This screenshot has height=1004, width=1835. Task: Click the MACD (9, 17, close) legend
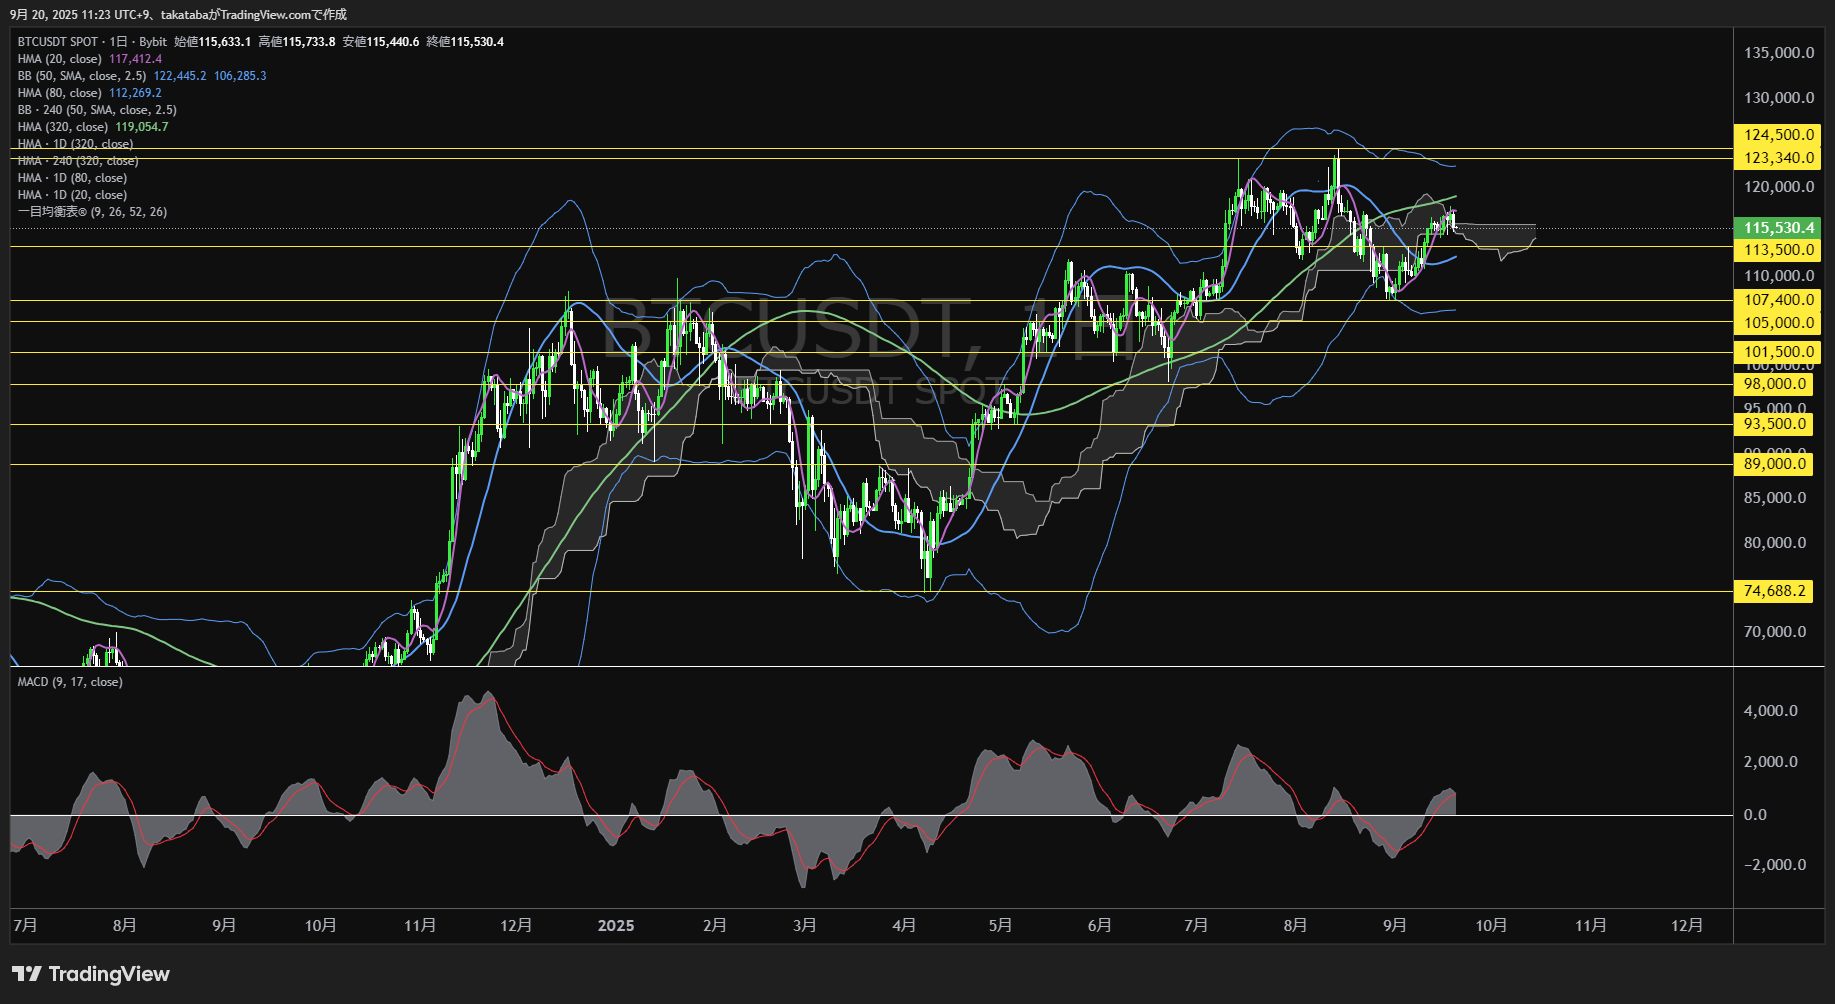pos(70,682)
